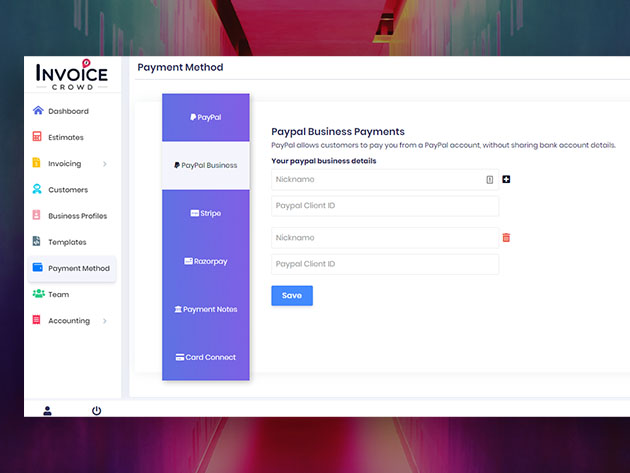Delete second account with red trash icon

(506, 238)
